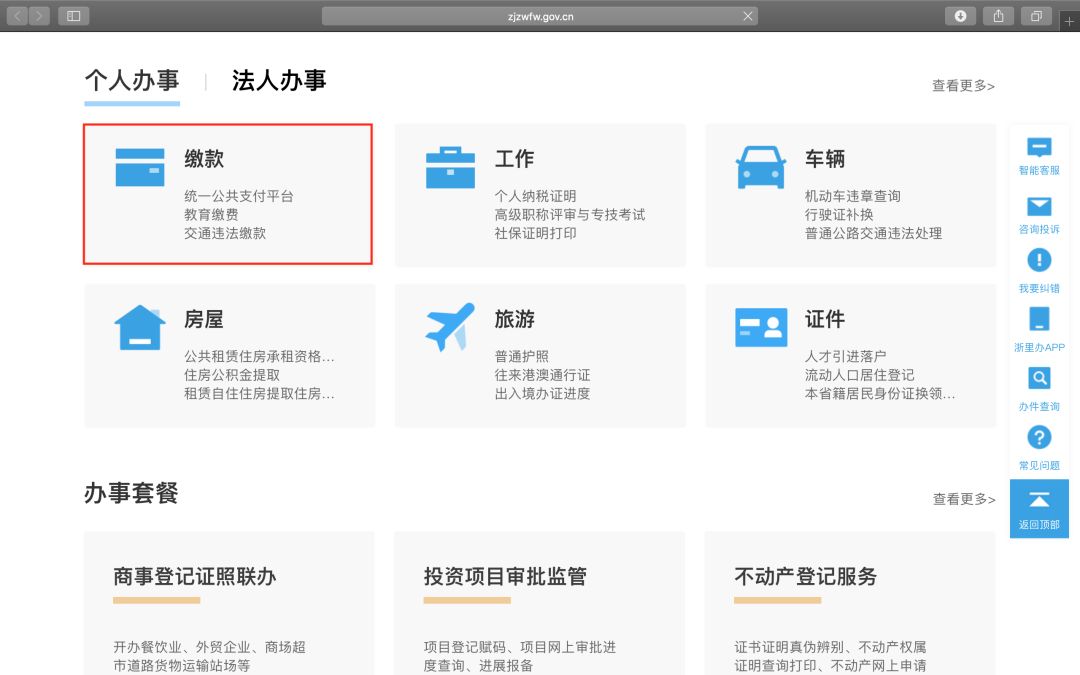This screenshot has height=675, width=1080.
Task: Select the 工作 briefcase icon
Action: click(450, 166)
